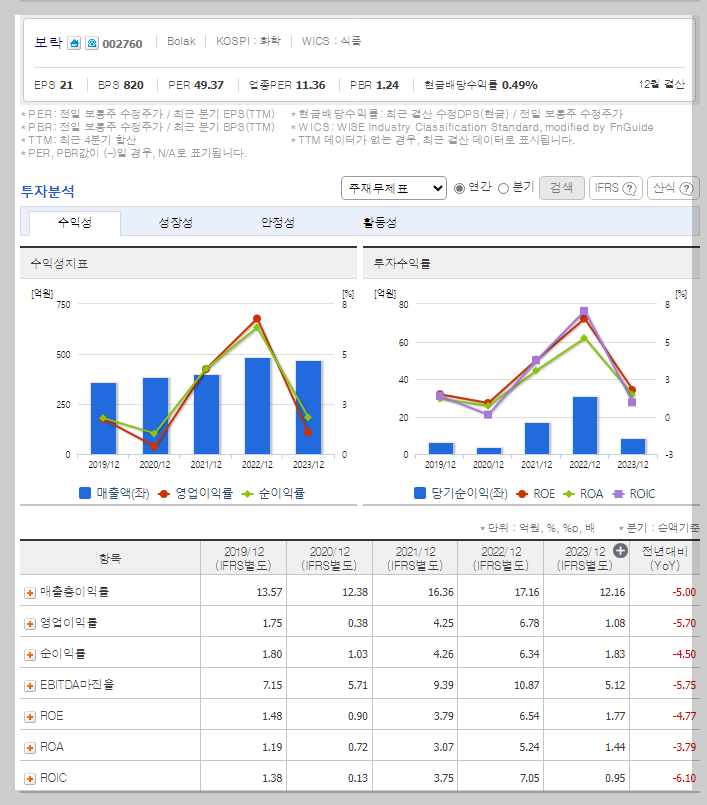Click the EBITDA마진율 2022/12 value 10.87

[527, 685]
